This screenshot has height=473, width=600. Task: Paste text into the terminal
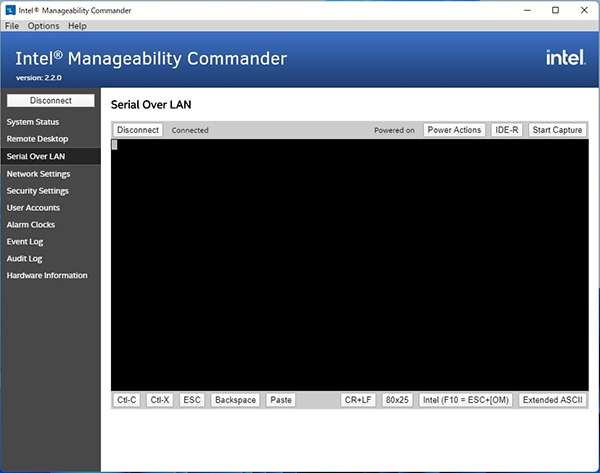point(281,400)
